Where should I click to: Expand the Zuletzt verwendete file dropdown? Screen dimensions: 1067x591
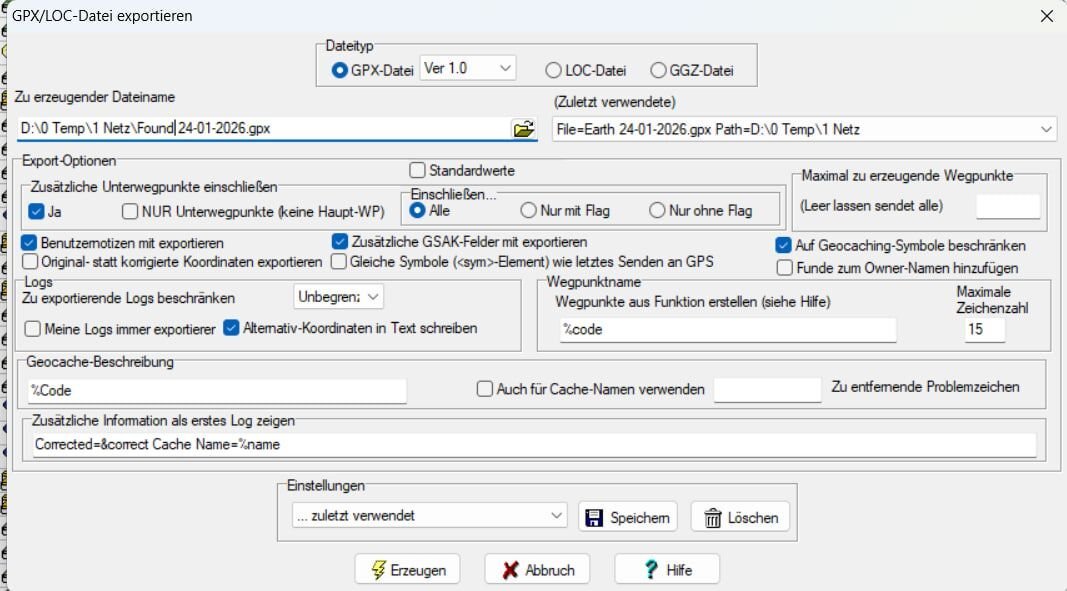click(1046, 129)
